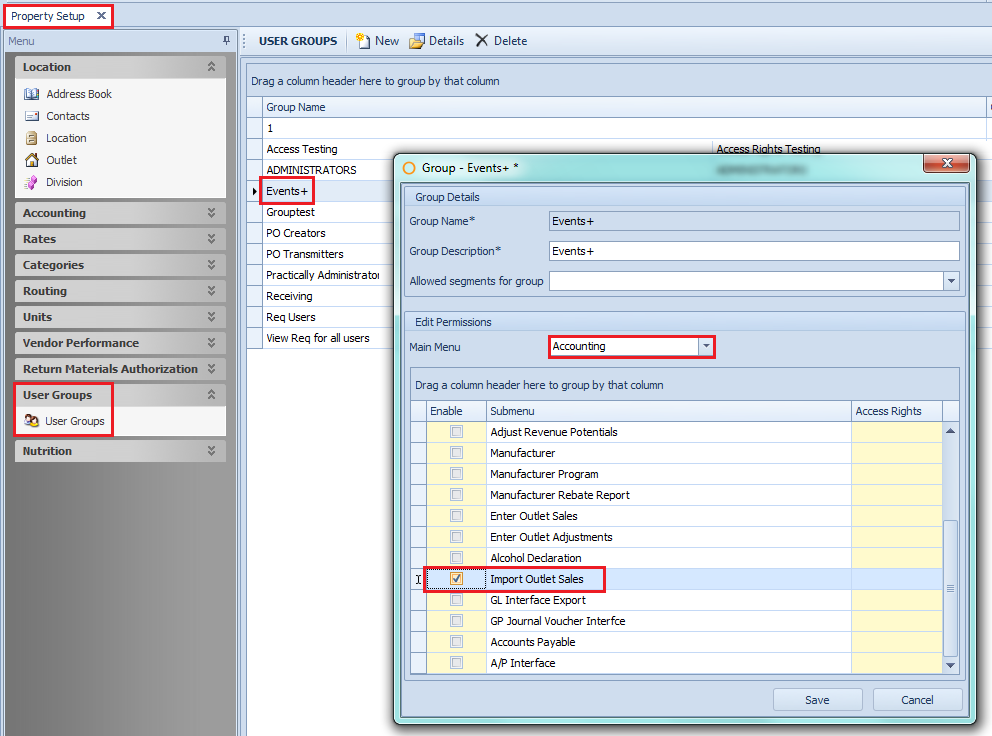Cancel the group edit dialog

(917, 700)
